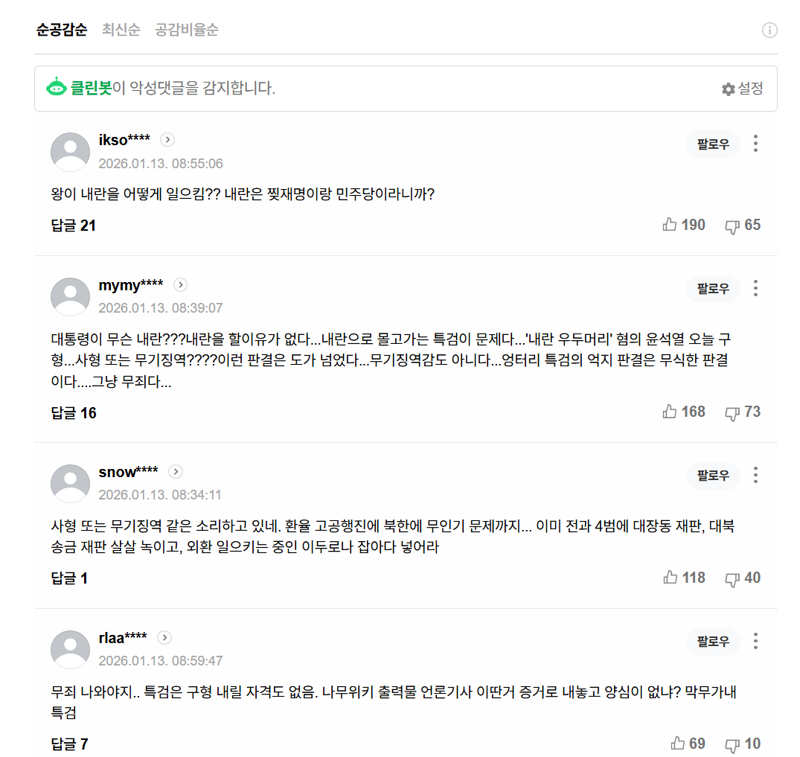Expand the chevron next to snow's username
This screenshot has height=757, width=800.
(176, 471)
